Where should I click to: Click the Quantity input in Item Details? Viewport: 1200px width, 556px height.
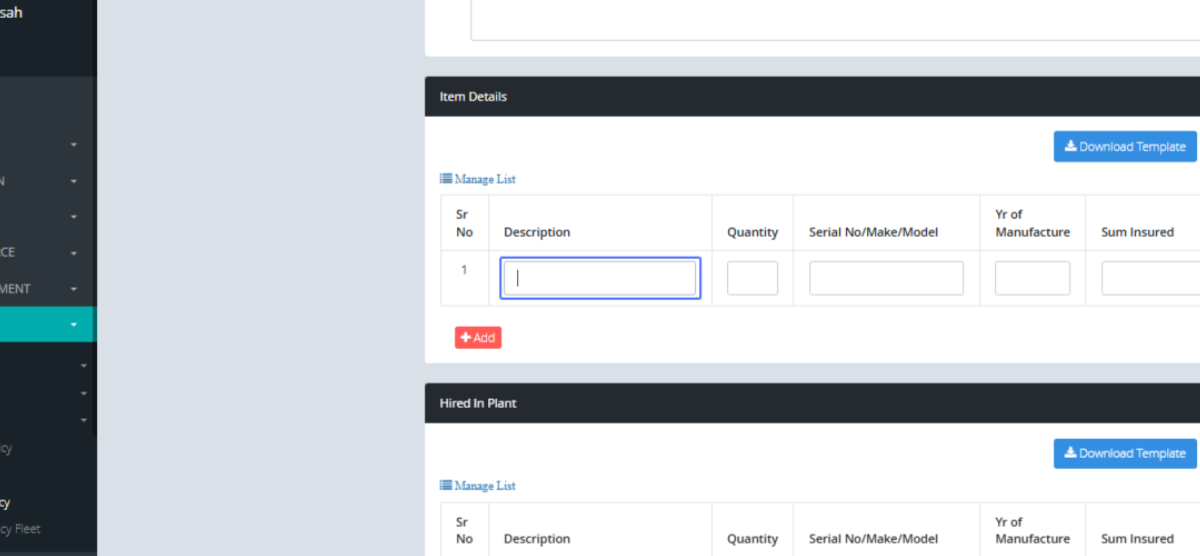(752, 278)
